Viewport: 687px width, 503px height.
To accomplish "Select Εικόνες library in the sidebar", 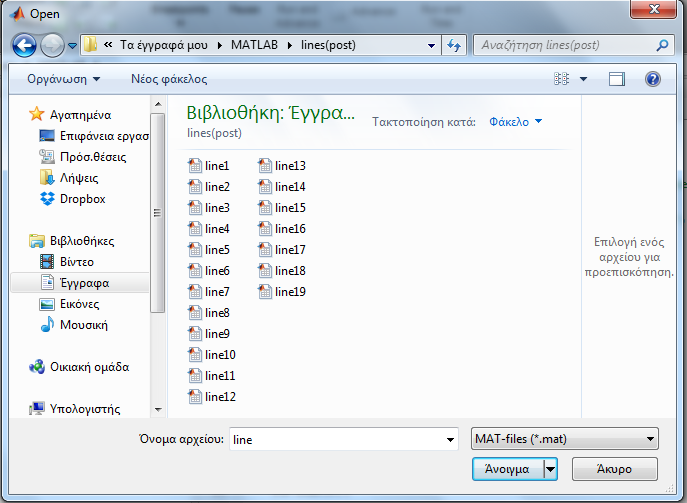I will (69, 304).
